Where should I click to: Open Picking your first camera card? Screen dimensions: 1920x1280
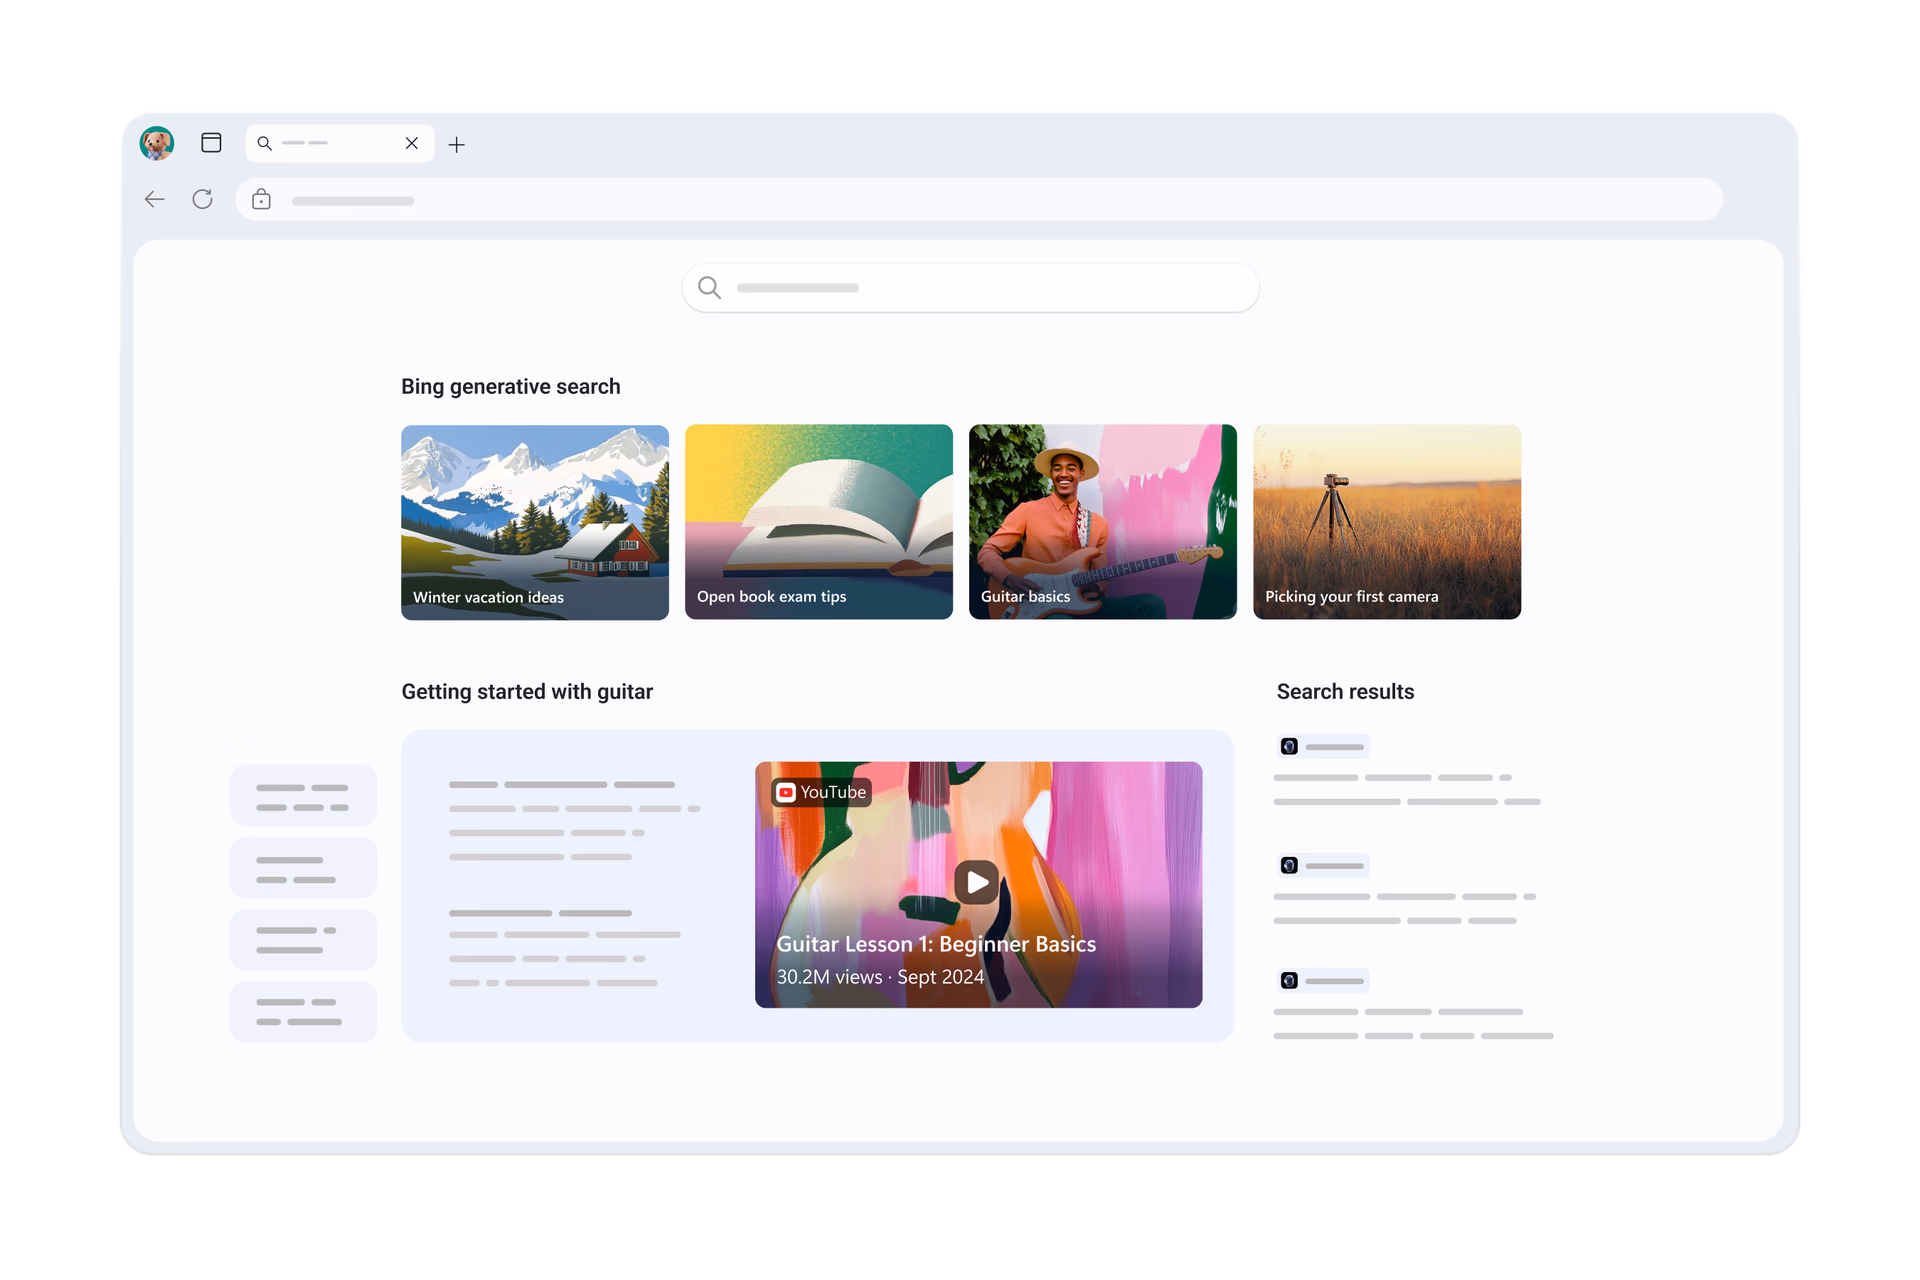(x=1387, y=522)
